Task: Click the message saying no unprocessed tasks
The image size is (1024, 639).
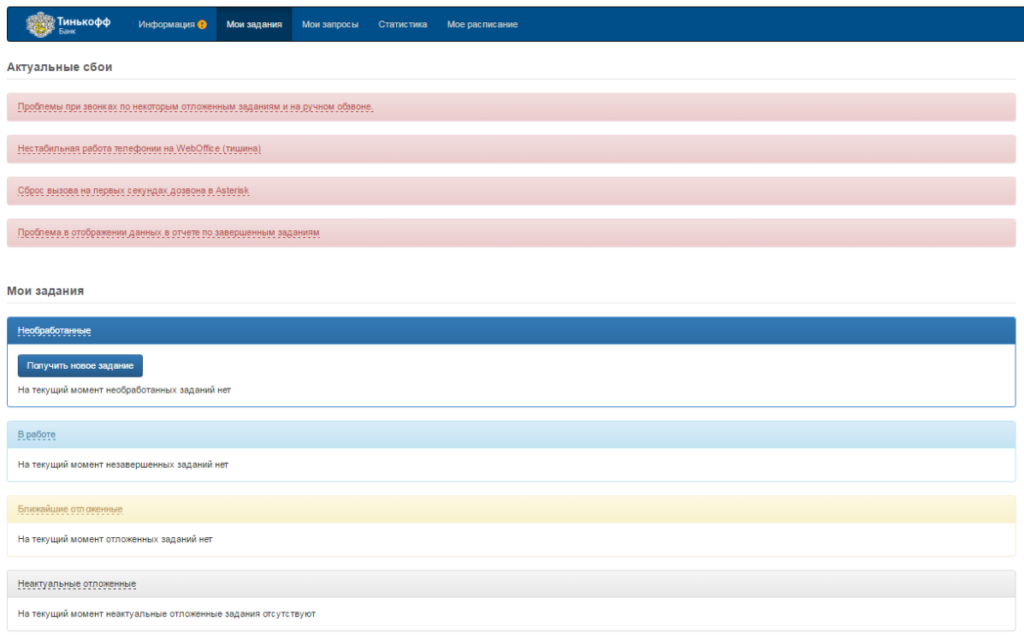Action: [124, 390]
